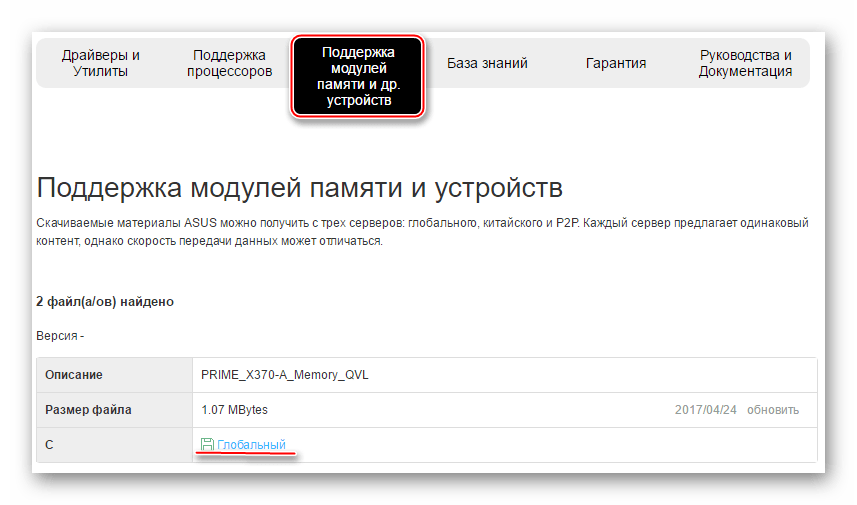
Task: Go to the База знаний tab
Action: [x=487, y=63]
